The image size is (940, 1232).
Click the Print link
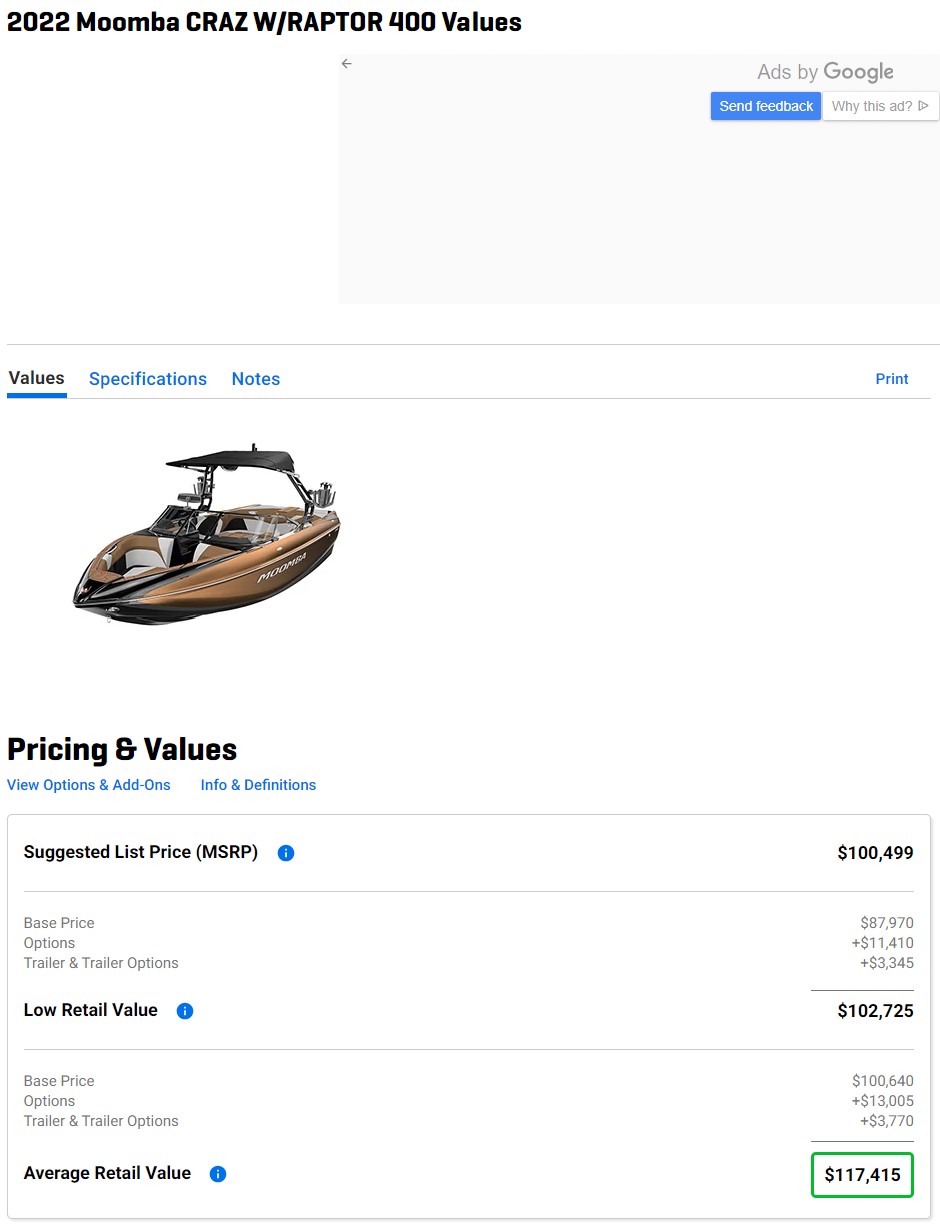[x=892, y=379]
